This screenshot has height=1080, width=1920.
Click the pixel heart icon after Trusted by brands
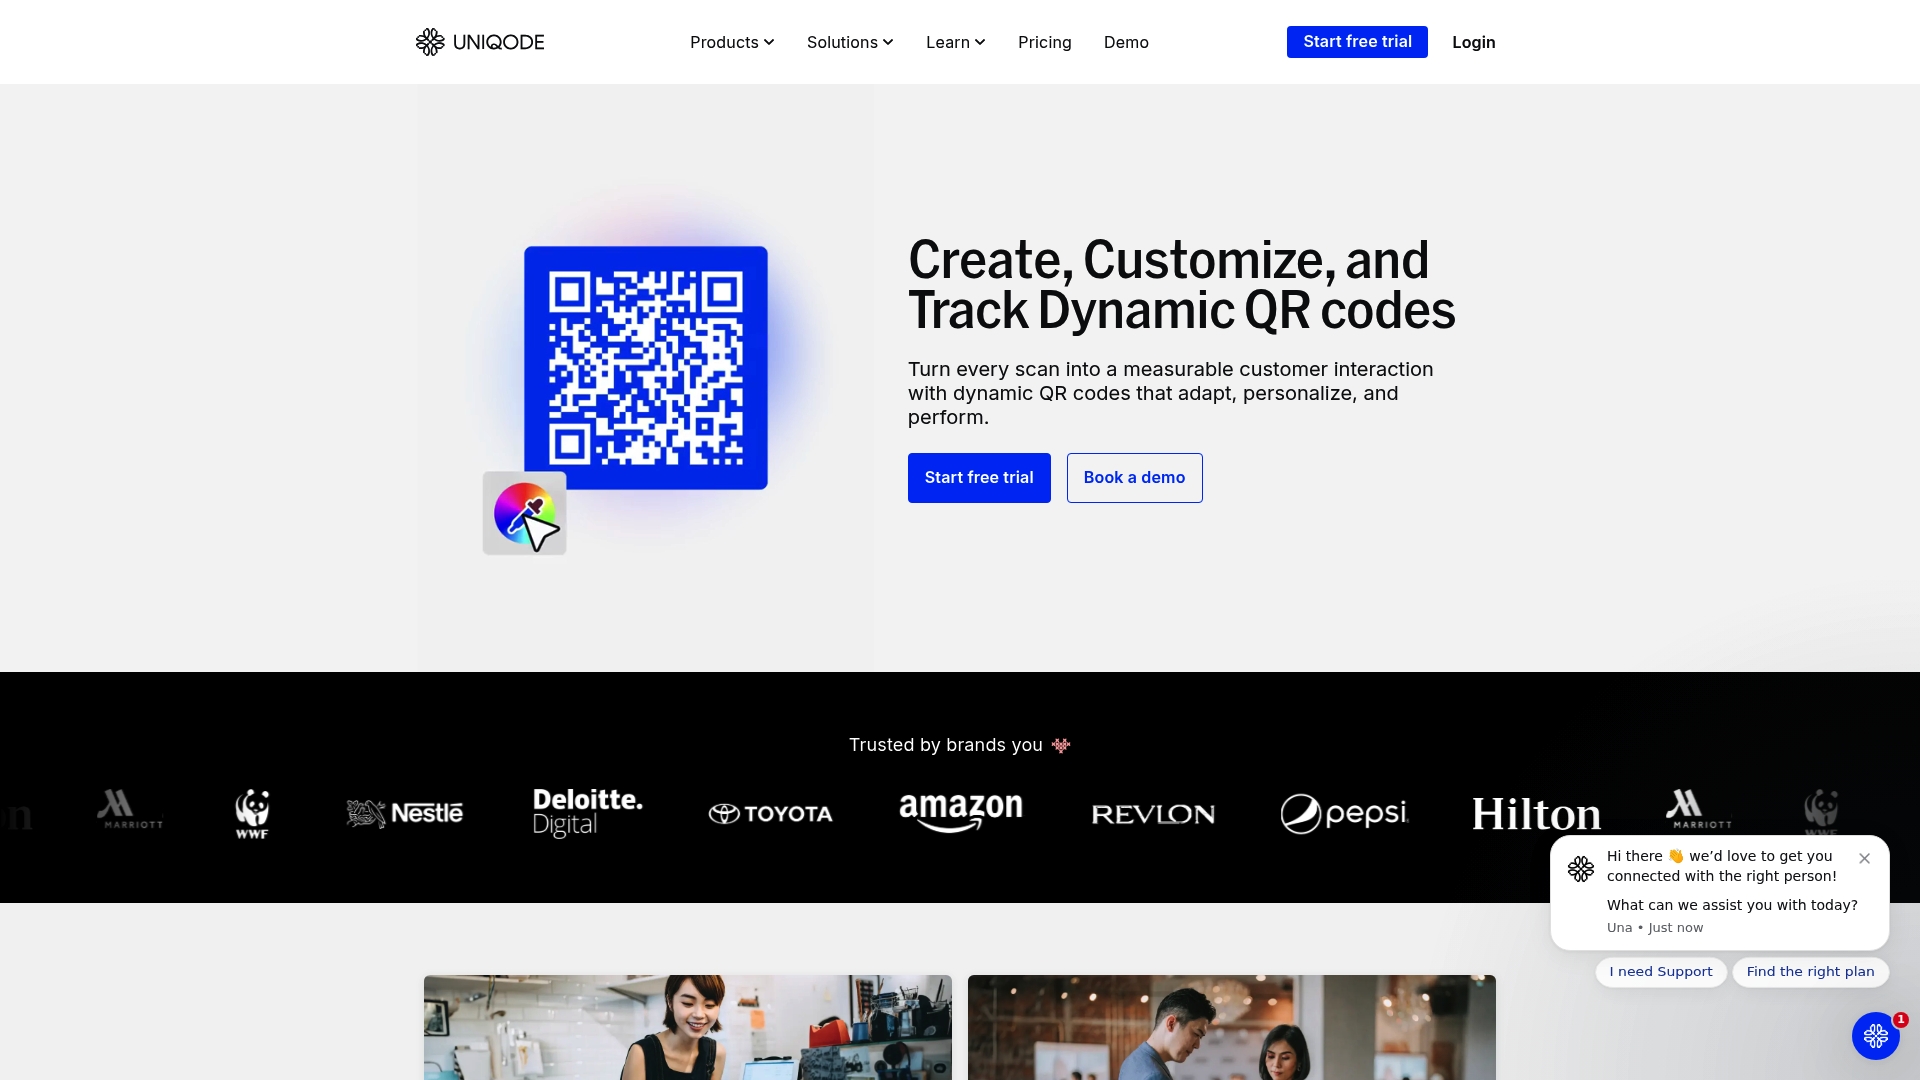[x=1061, y=745]
